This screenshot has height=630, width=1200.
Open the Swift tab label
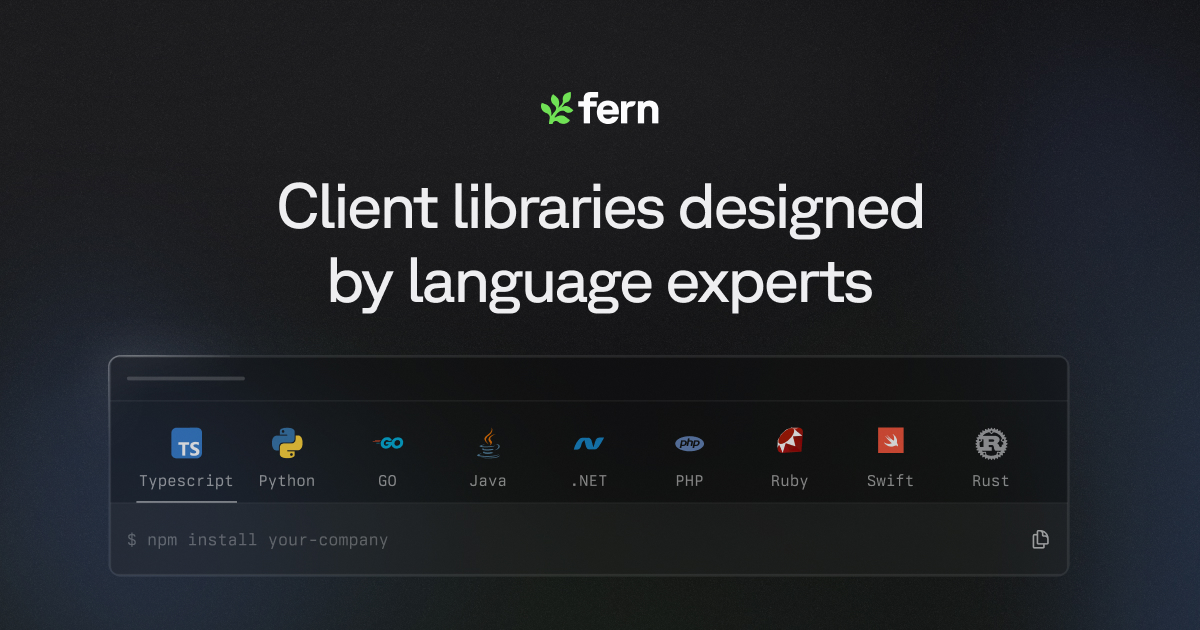tap(890, 481)
